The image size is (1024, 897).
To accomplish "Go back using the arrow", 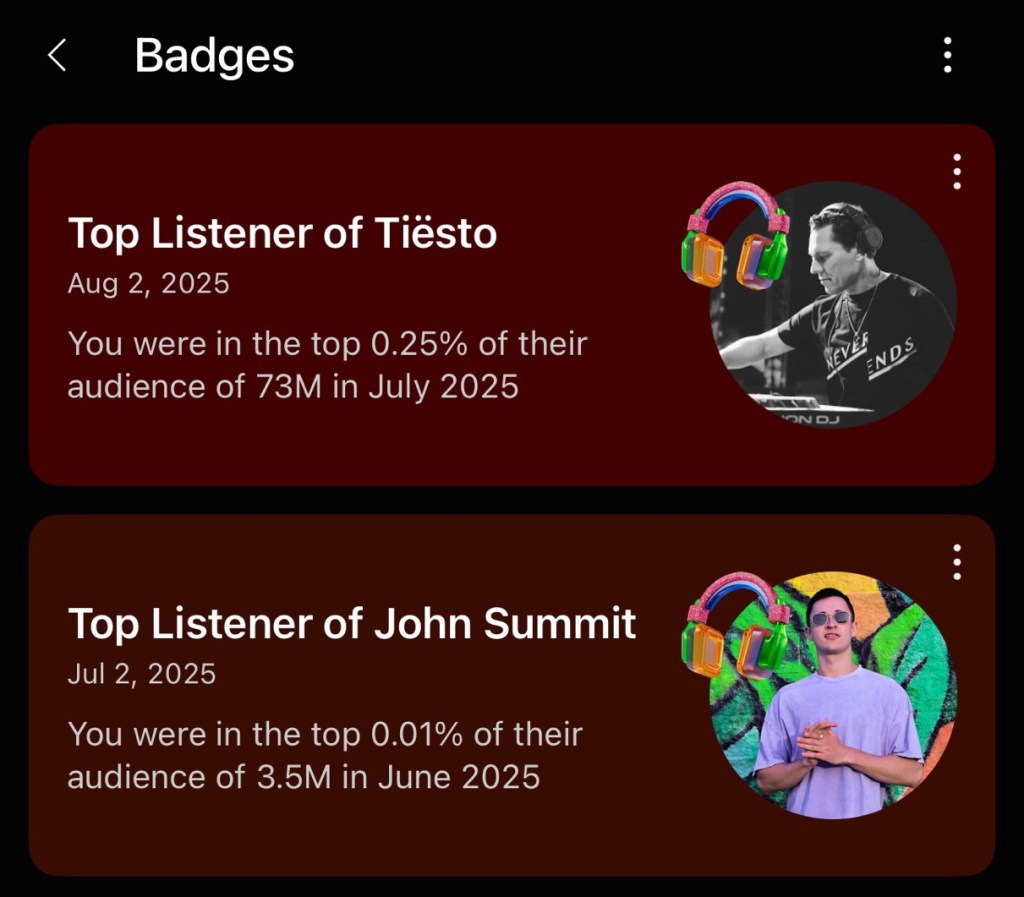I will (57, 56).
